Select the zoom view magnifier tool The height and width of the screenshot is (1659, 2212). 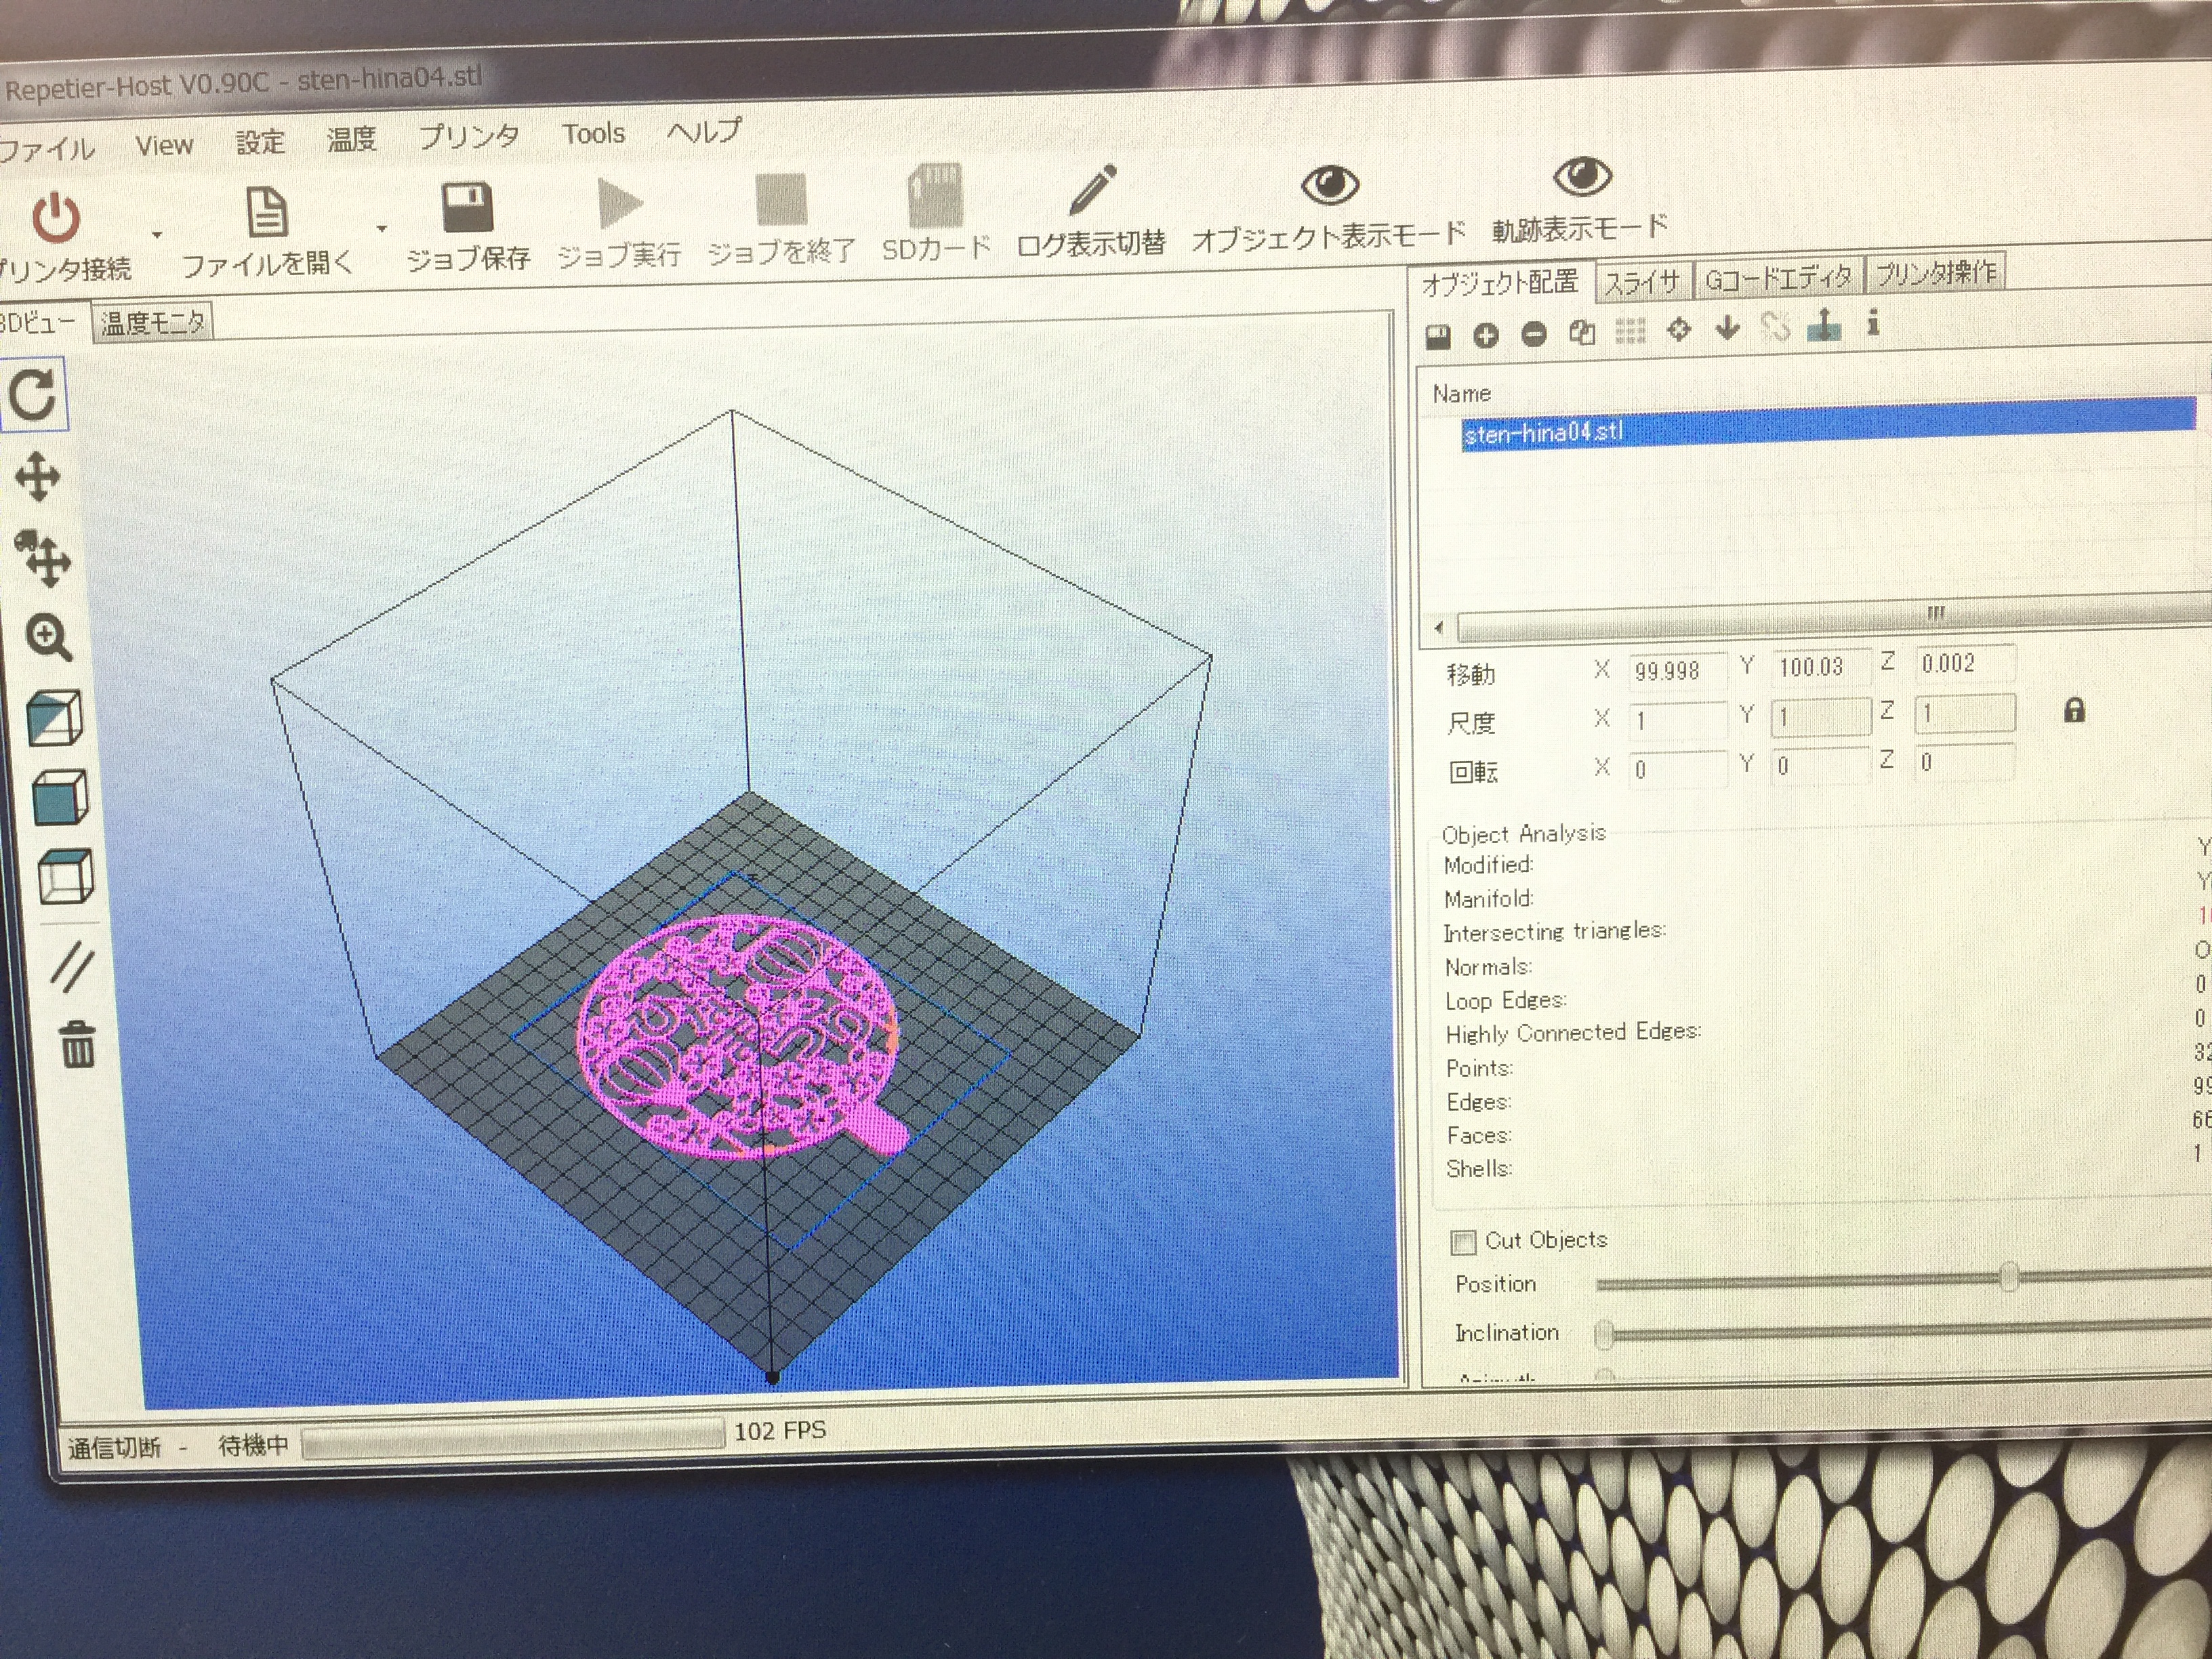[49, 638]
